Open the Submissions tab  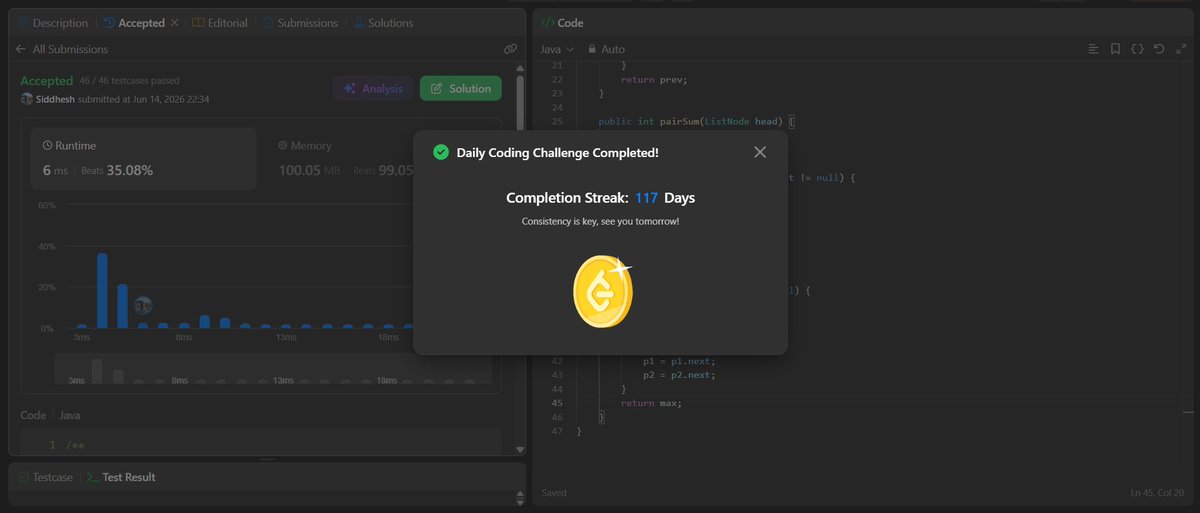(299, 22)
